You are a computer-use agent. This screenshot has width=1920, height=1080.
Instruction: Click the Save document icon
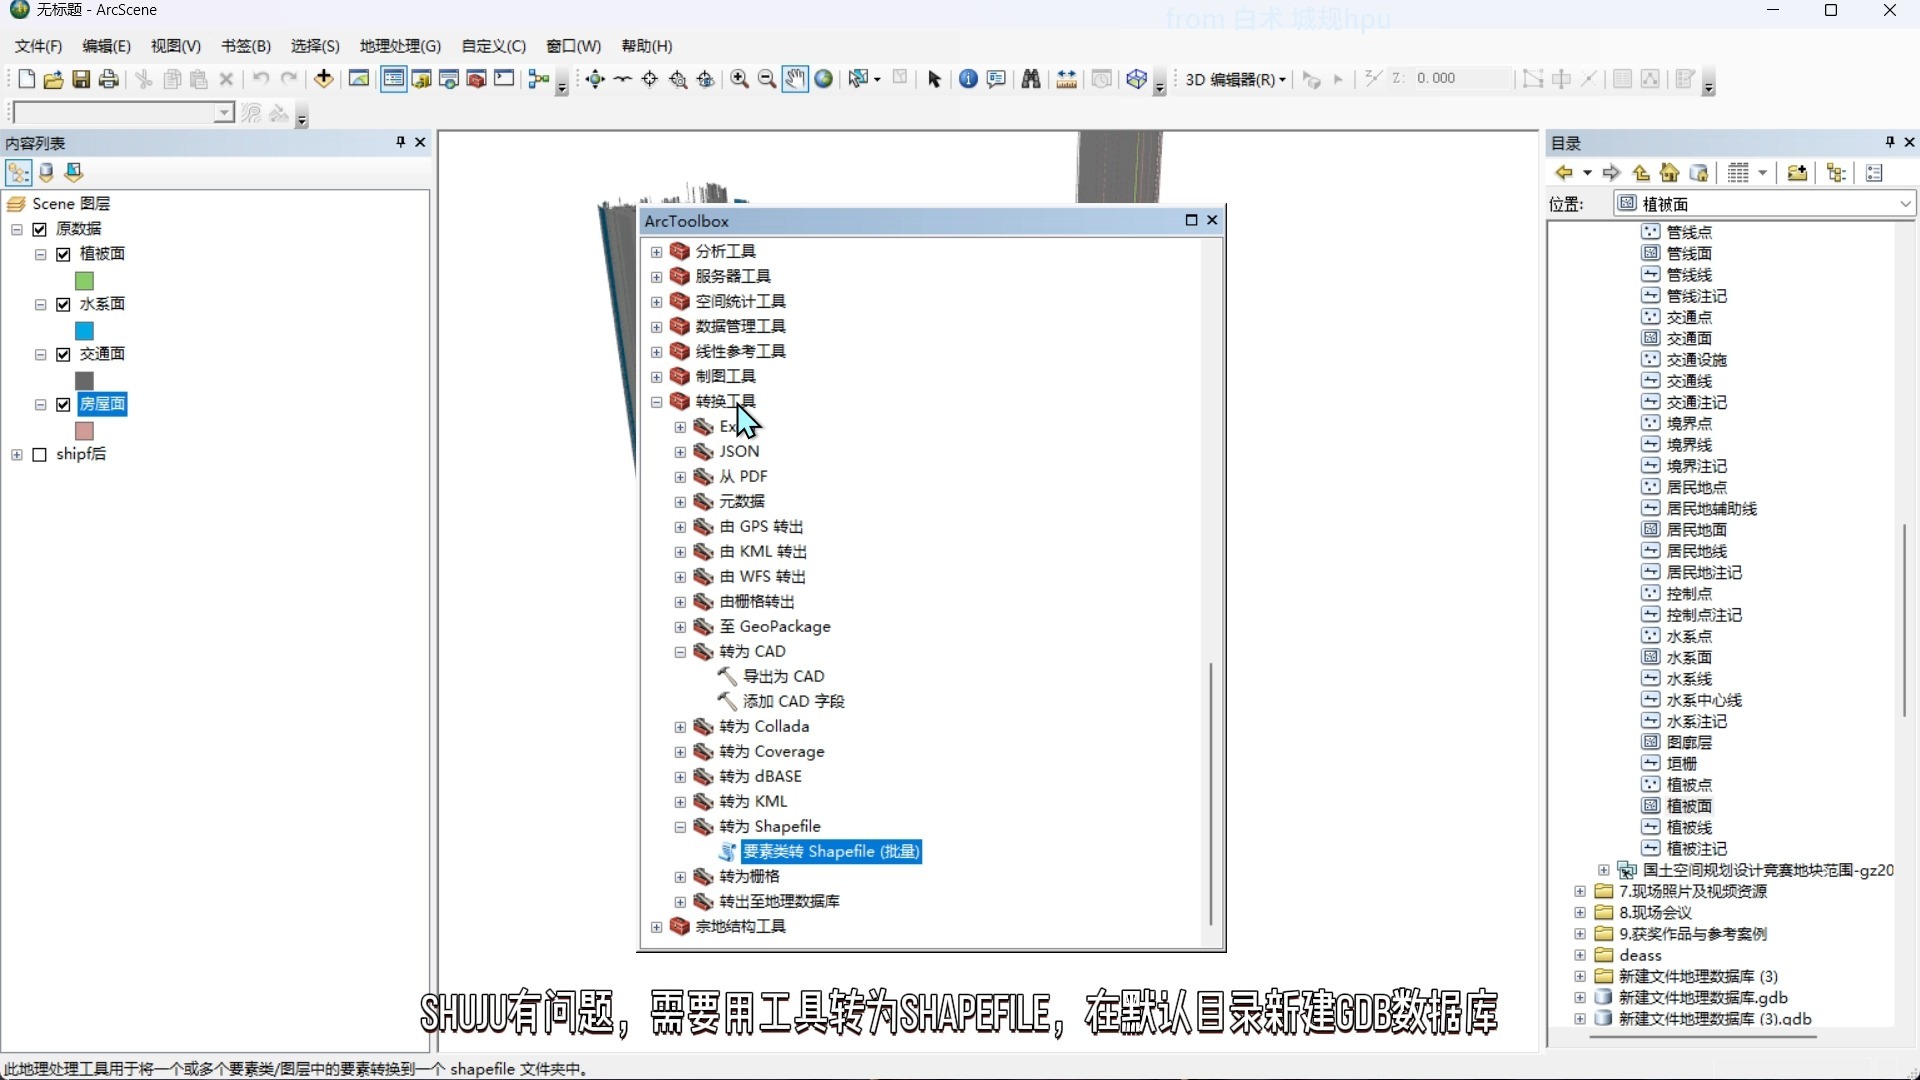tap(81, 79)
